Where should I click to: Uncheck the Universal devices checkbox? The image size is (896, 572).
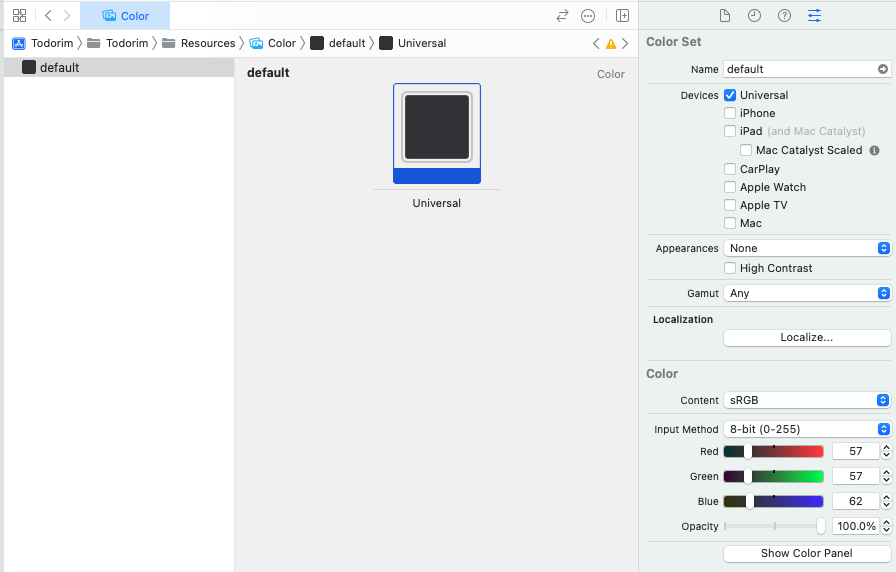click(x=730, y=95)
